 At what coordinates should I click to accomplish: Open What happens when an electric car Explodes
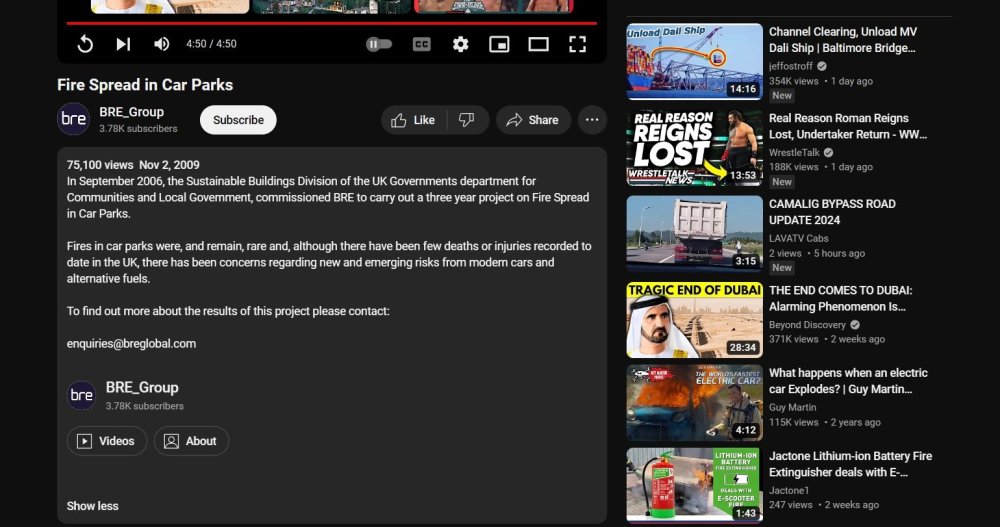click(848, 381)
